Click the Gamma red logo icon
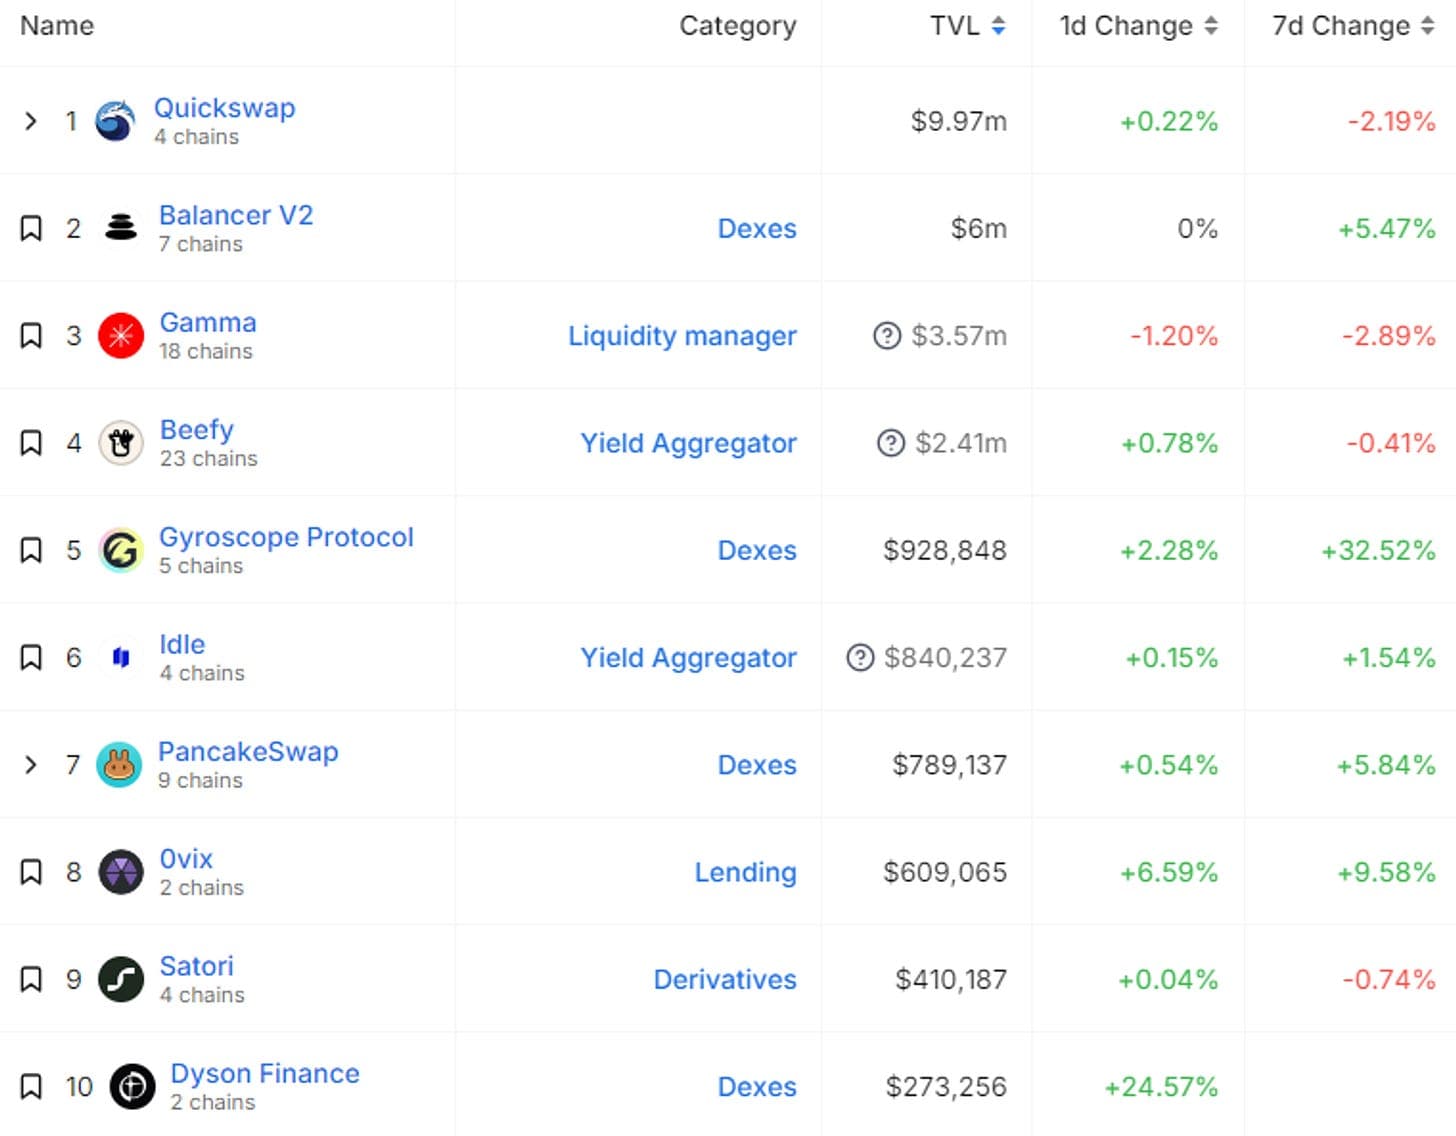This screenshot has height=1136, width=1456. tap(121, 336)
